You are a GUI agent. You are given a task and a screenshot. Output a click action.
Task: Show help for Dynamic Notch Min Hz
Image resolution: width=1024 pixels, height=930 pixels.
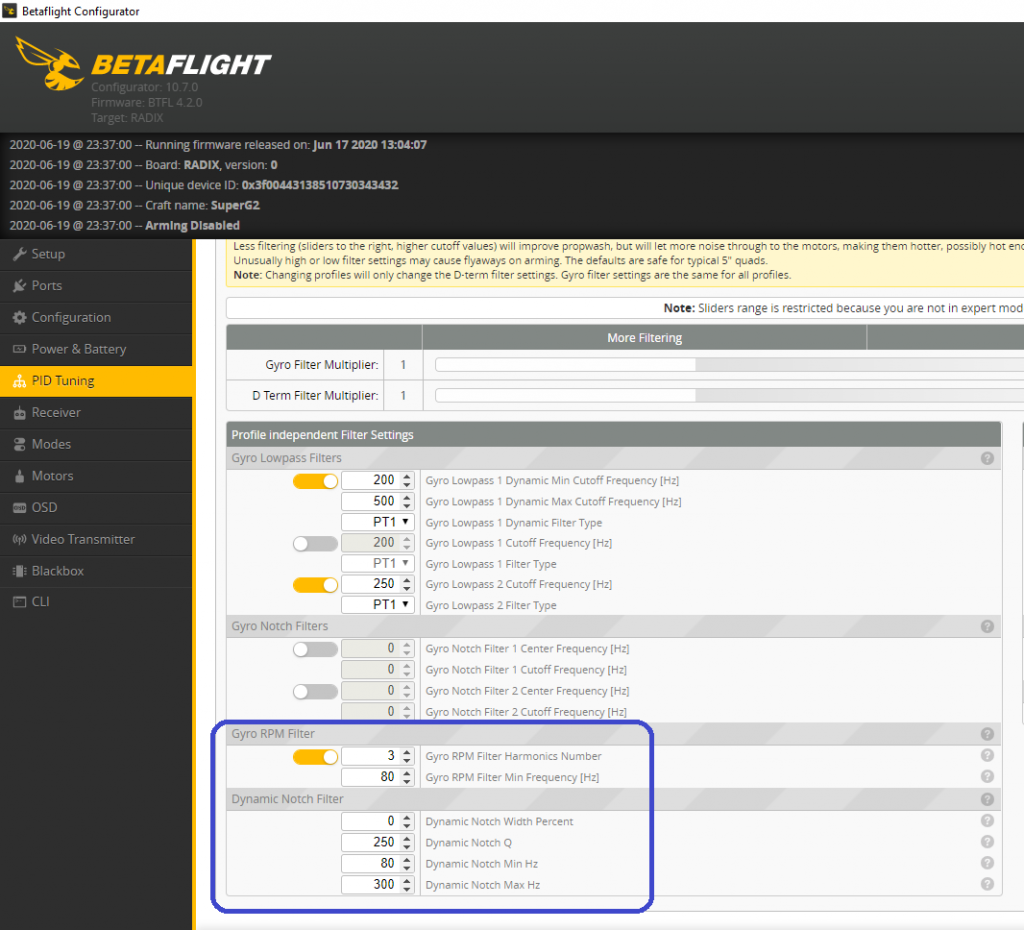coord(987,863)
